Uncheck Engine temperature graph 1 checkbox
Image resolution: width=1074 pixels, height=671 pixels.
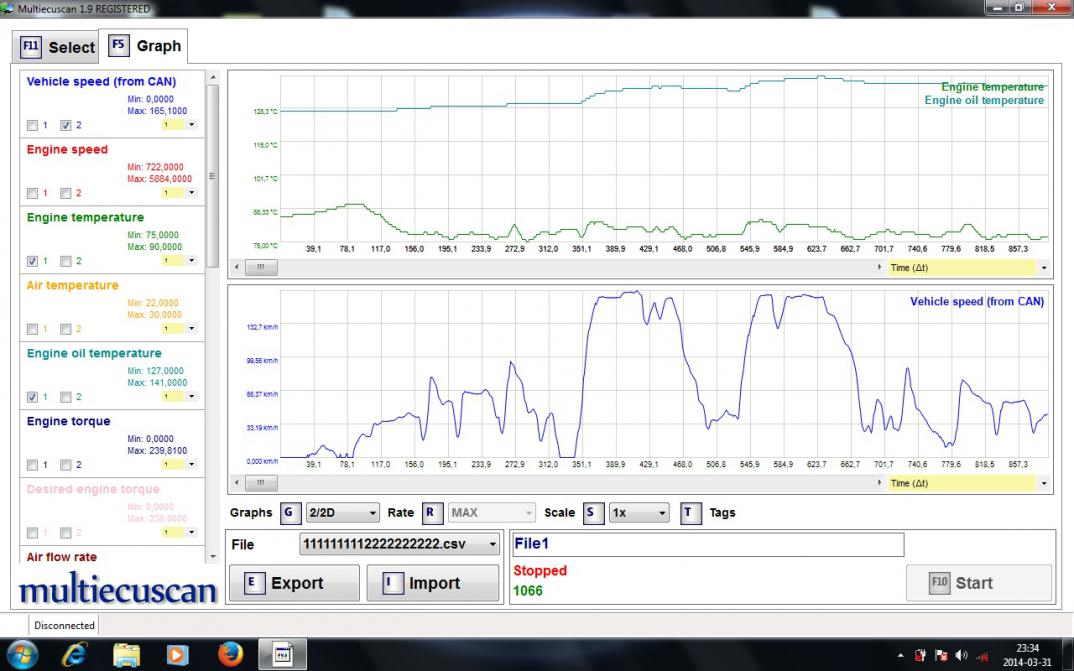pyautogui.click(x=33, y=262)
